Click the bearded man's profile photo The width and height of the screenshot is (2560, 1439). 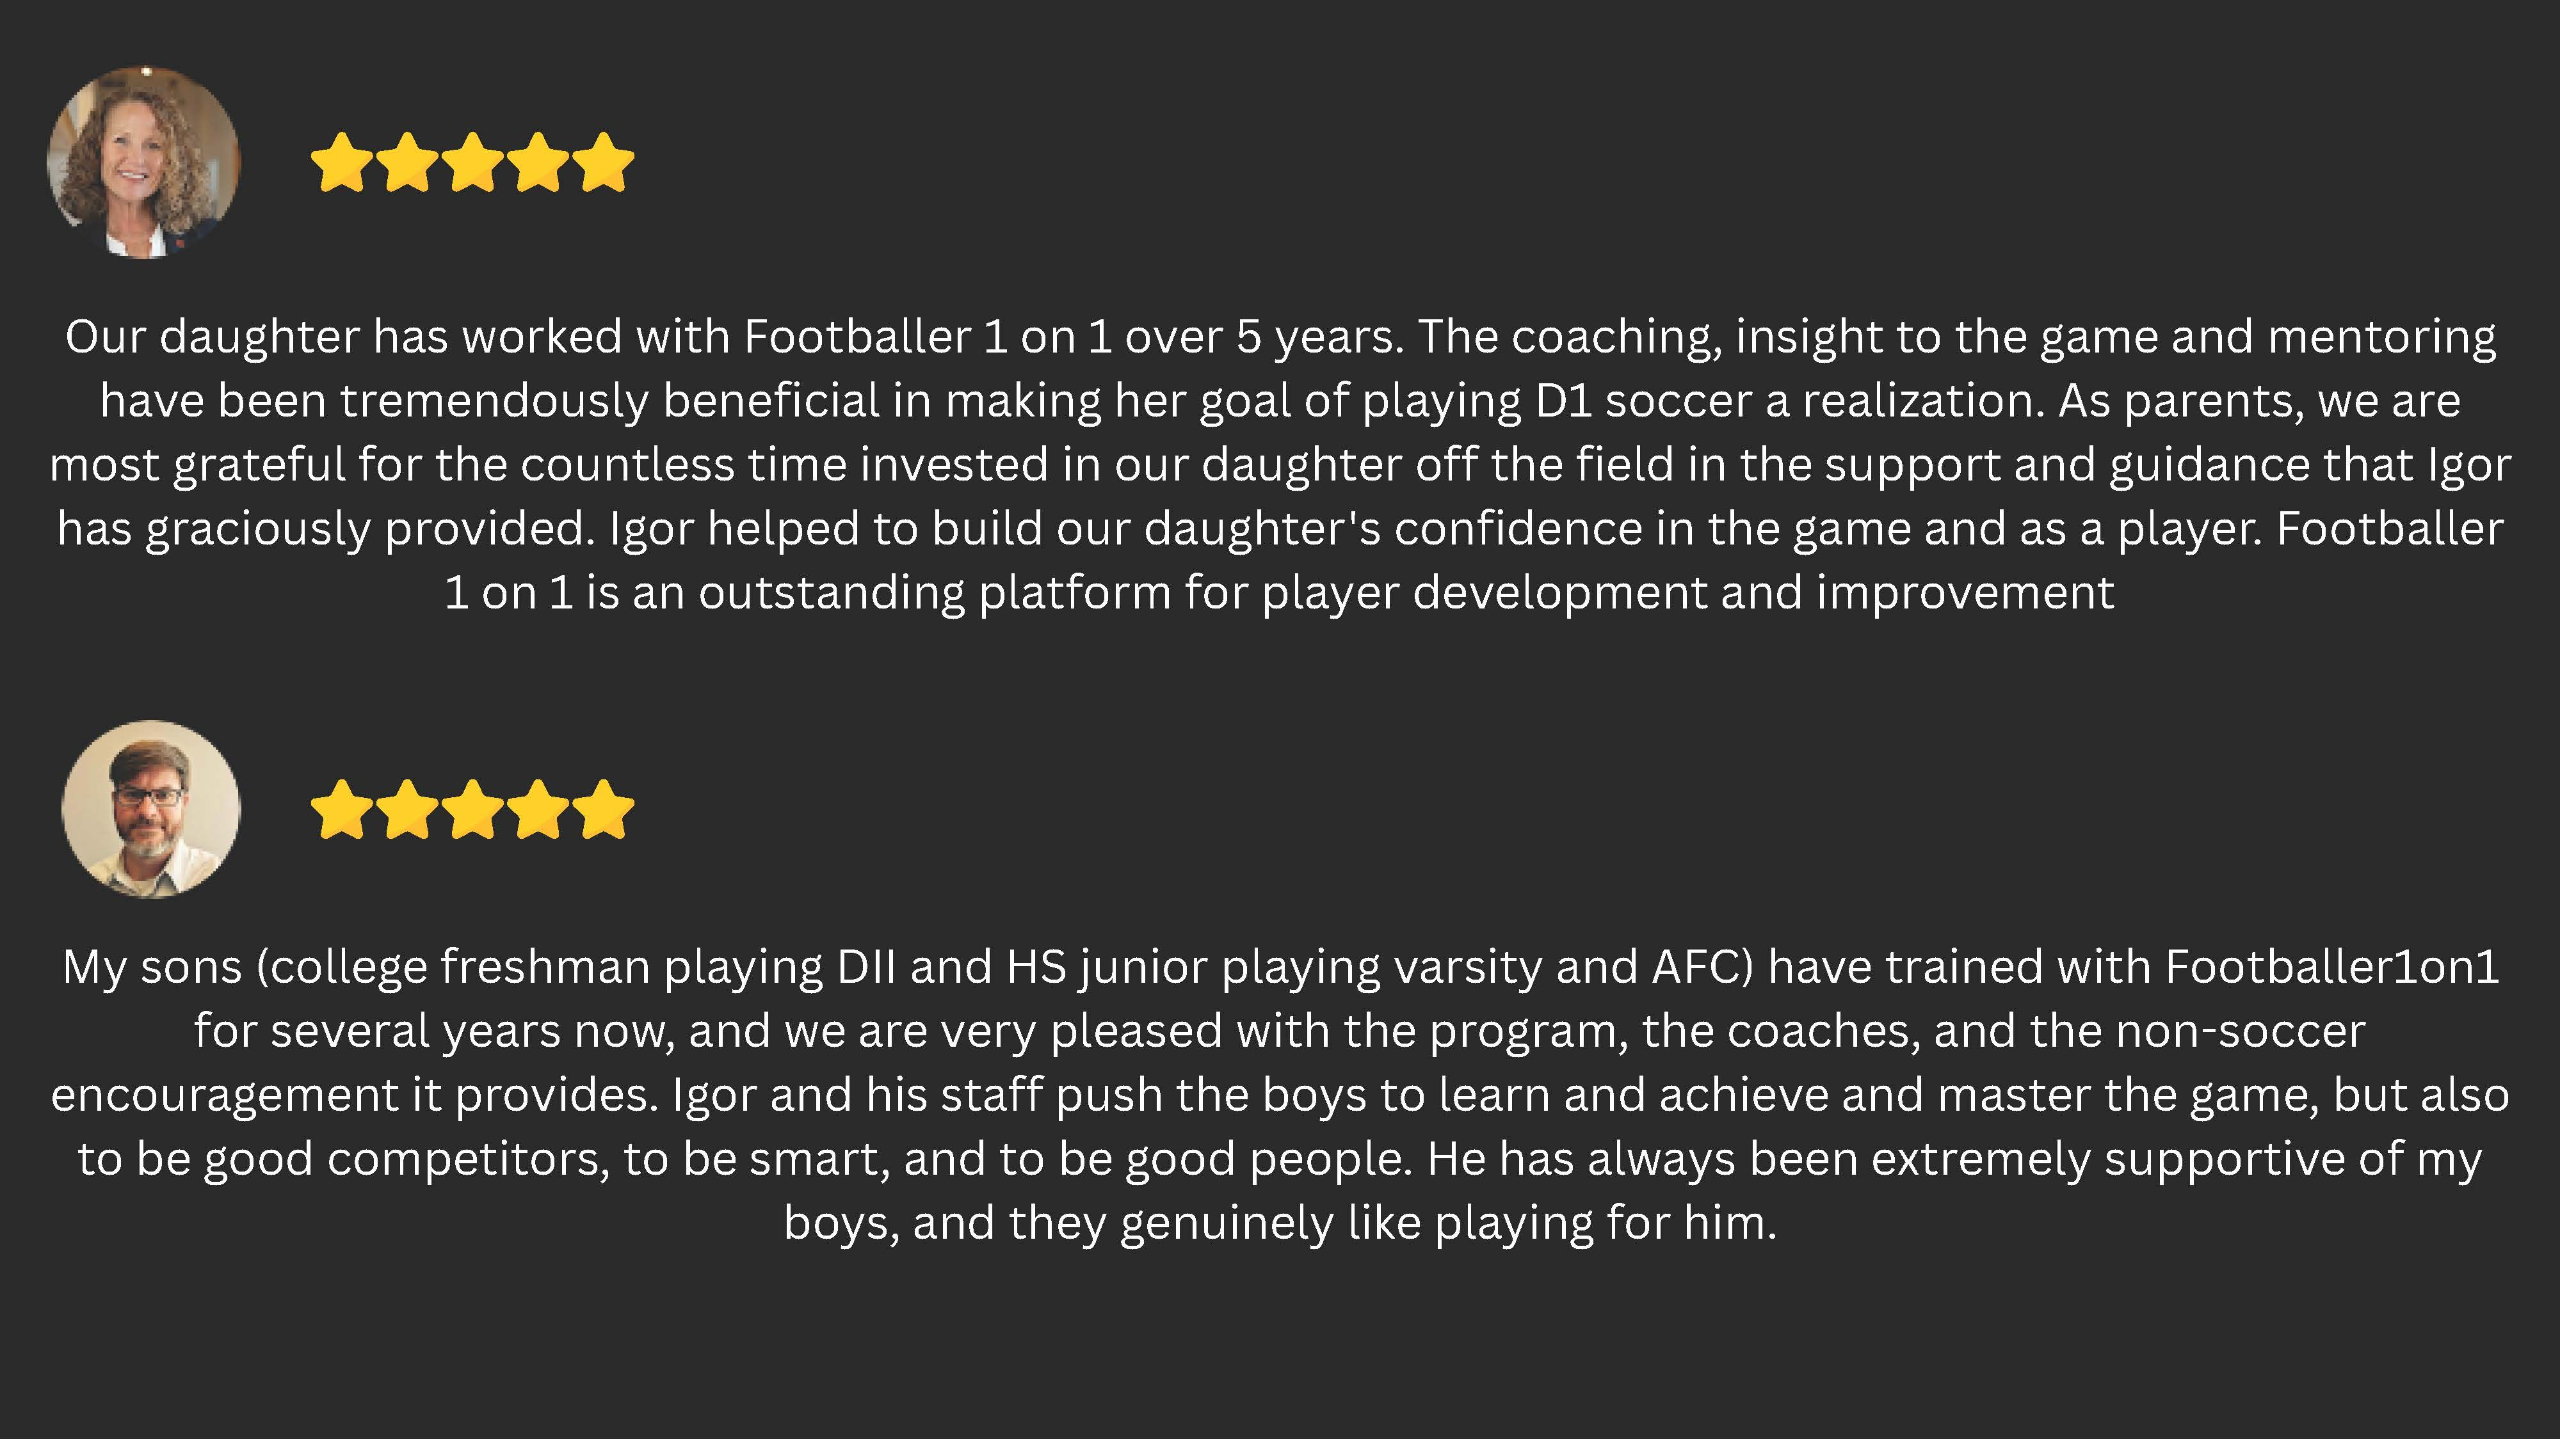[151, 809]
